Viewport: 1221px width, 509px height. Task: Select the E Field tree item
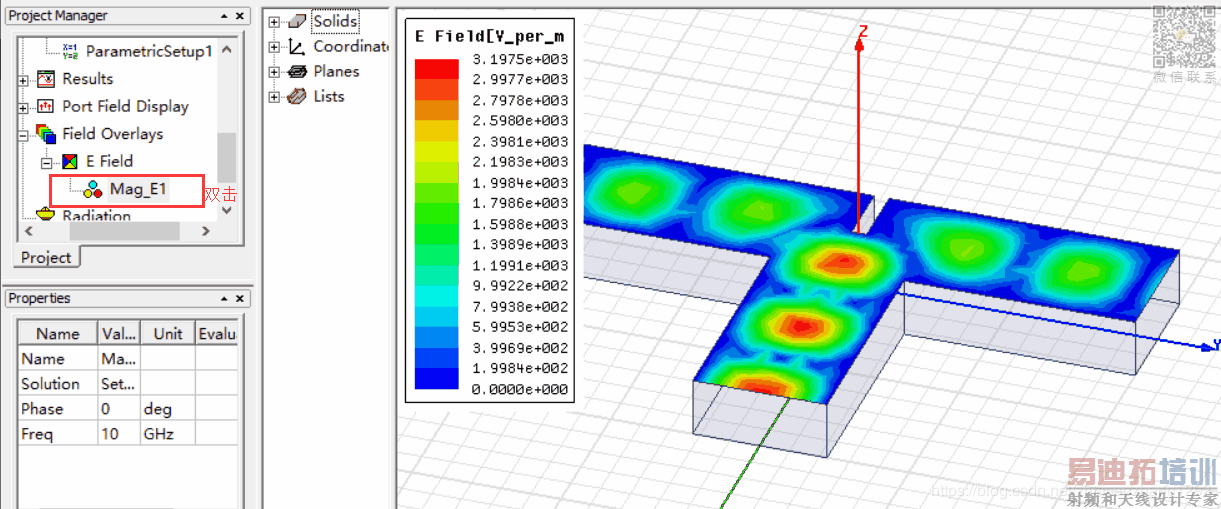coord(109,161)
